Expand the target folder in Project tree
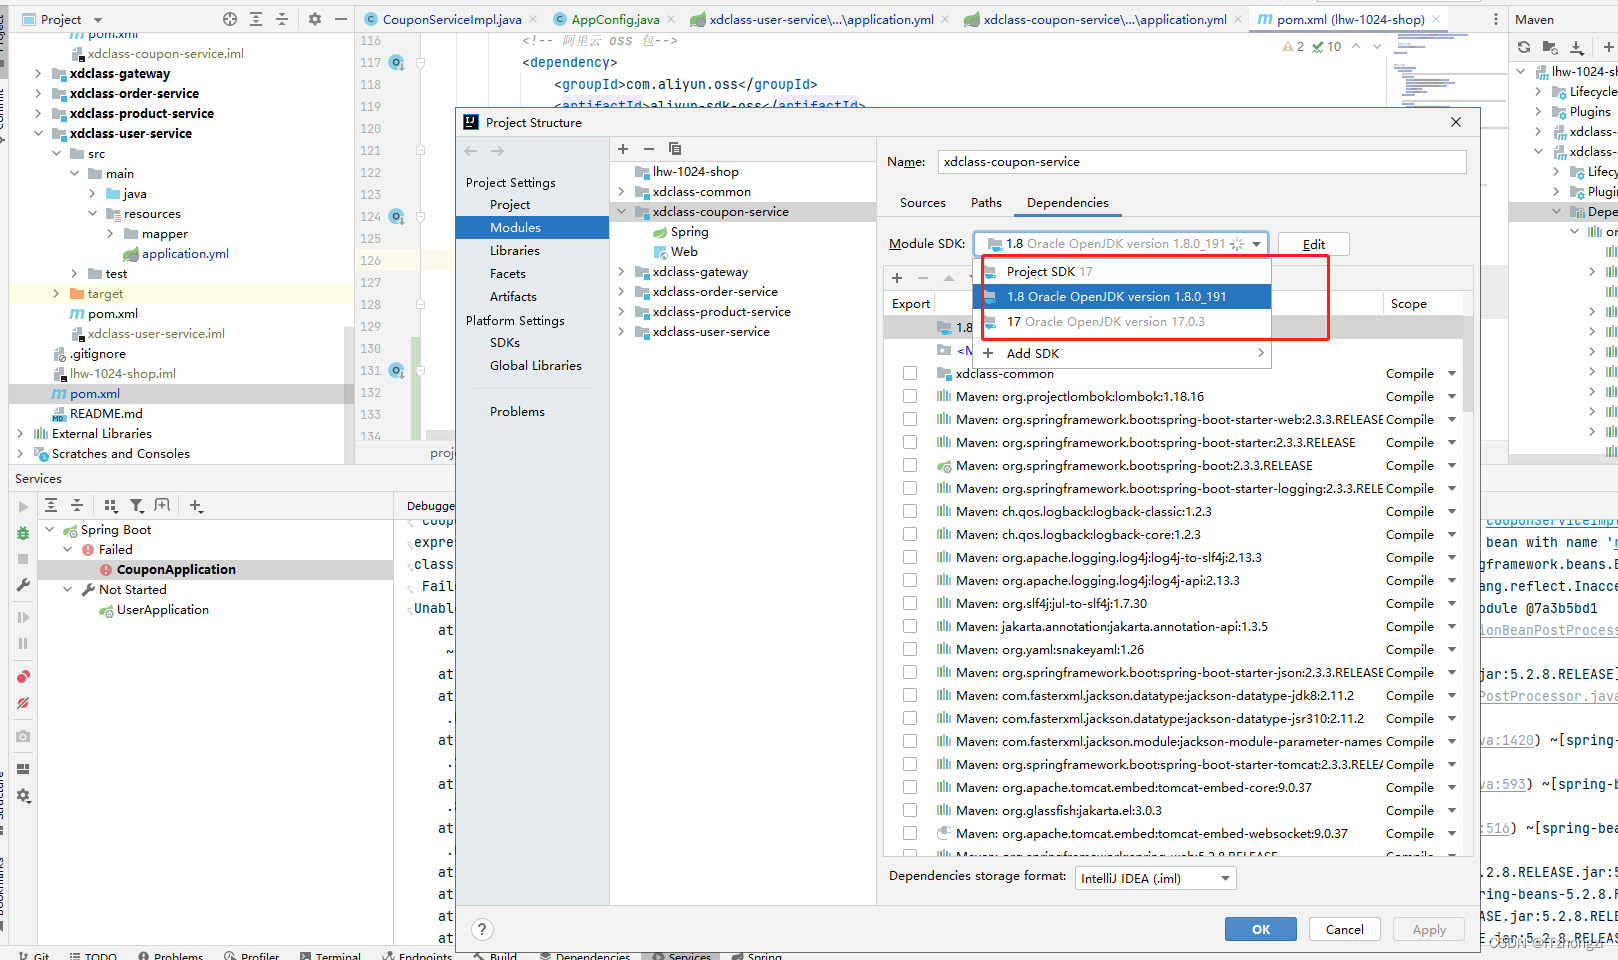 56,294
